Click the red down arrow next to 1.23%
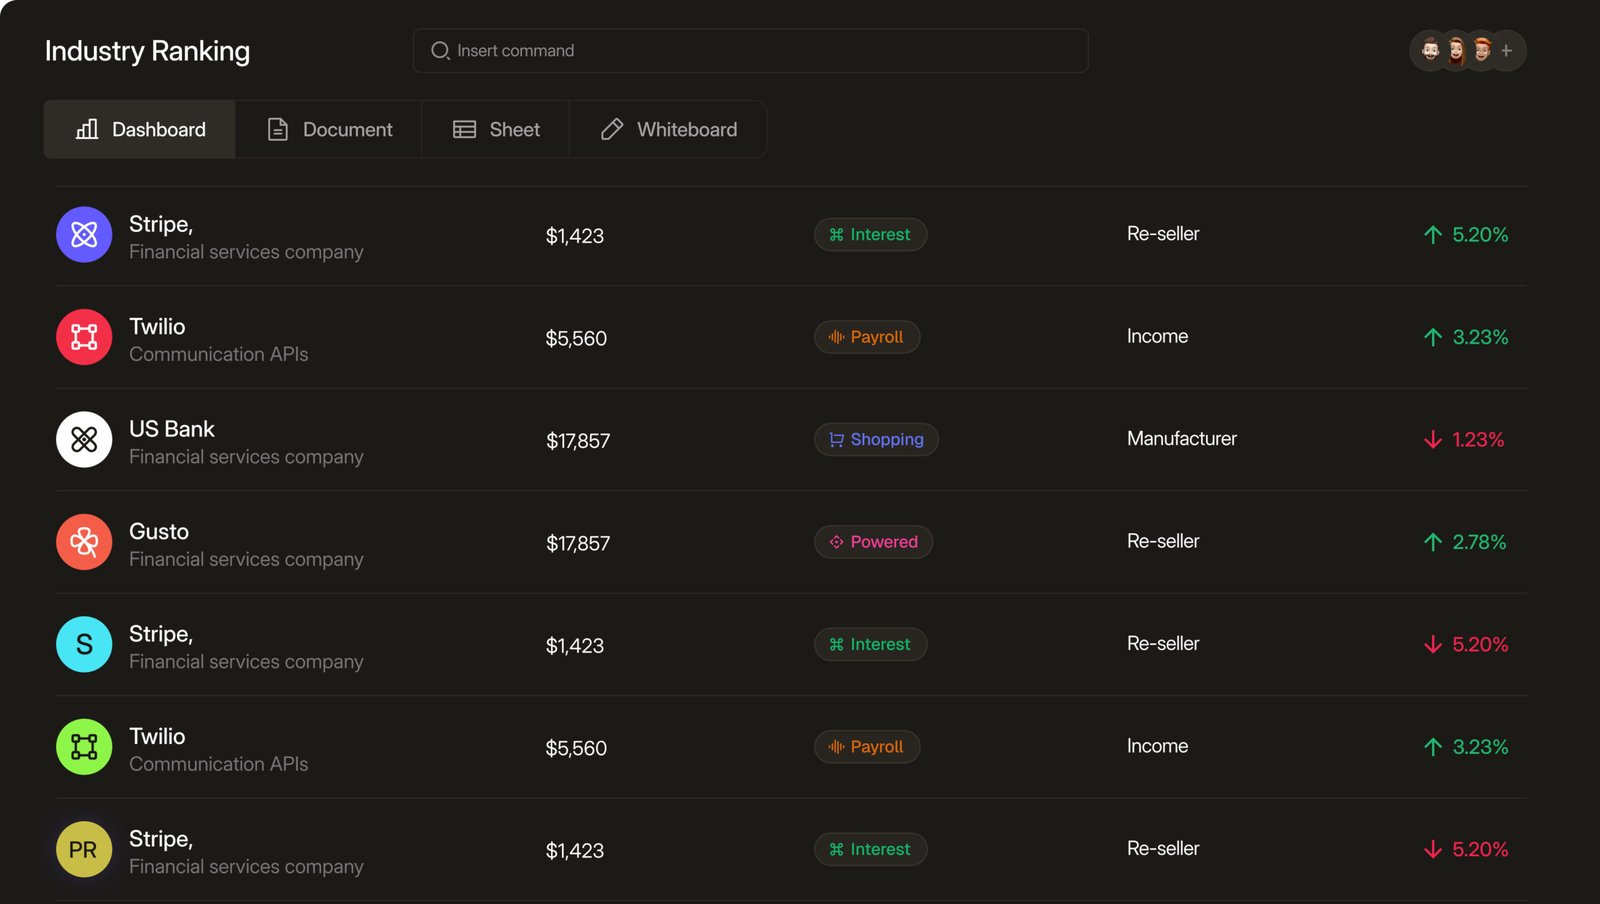The height and width of the screenshot is (904, 1600). point(1433,440)
